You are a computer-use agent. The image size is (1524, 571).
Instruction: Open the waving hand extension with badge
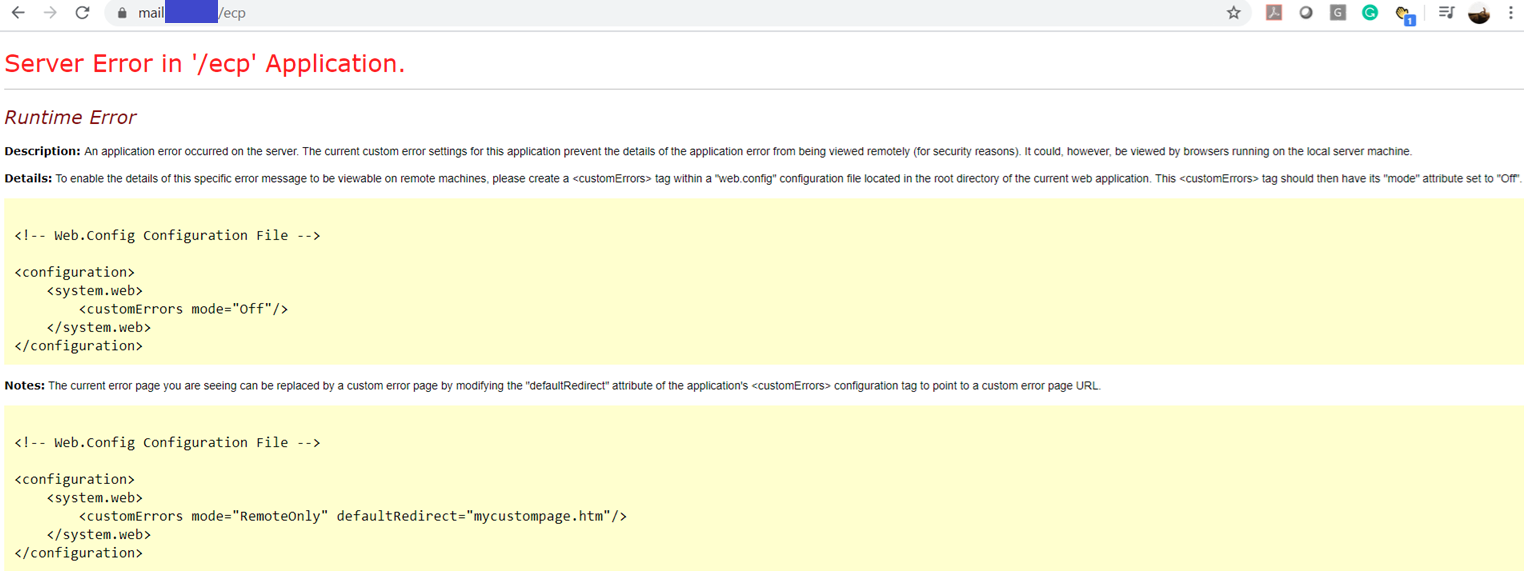click(x=1404, y=14)
